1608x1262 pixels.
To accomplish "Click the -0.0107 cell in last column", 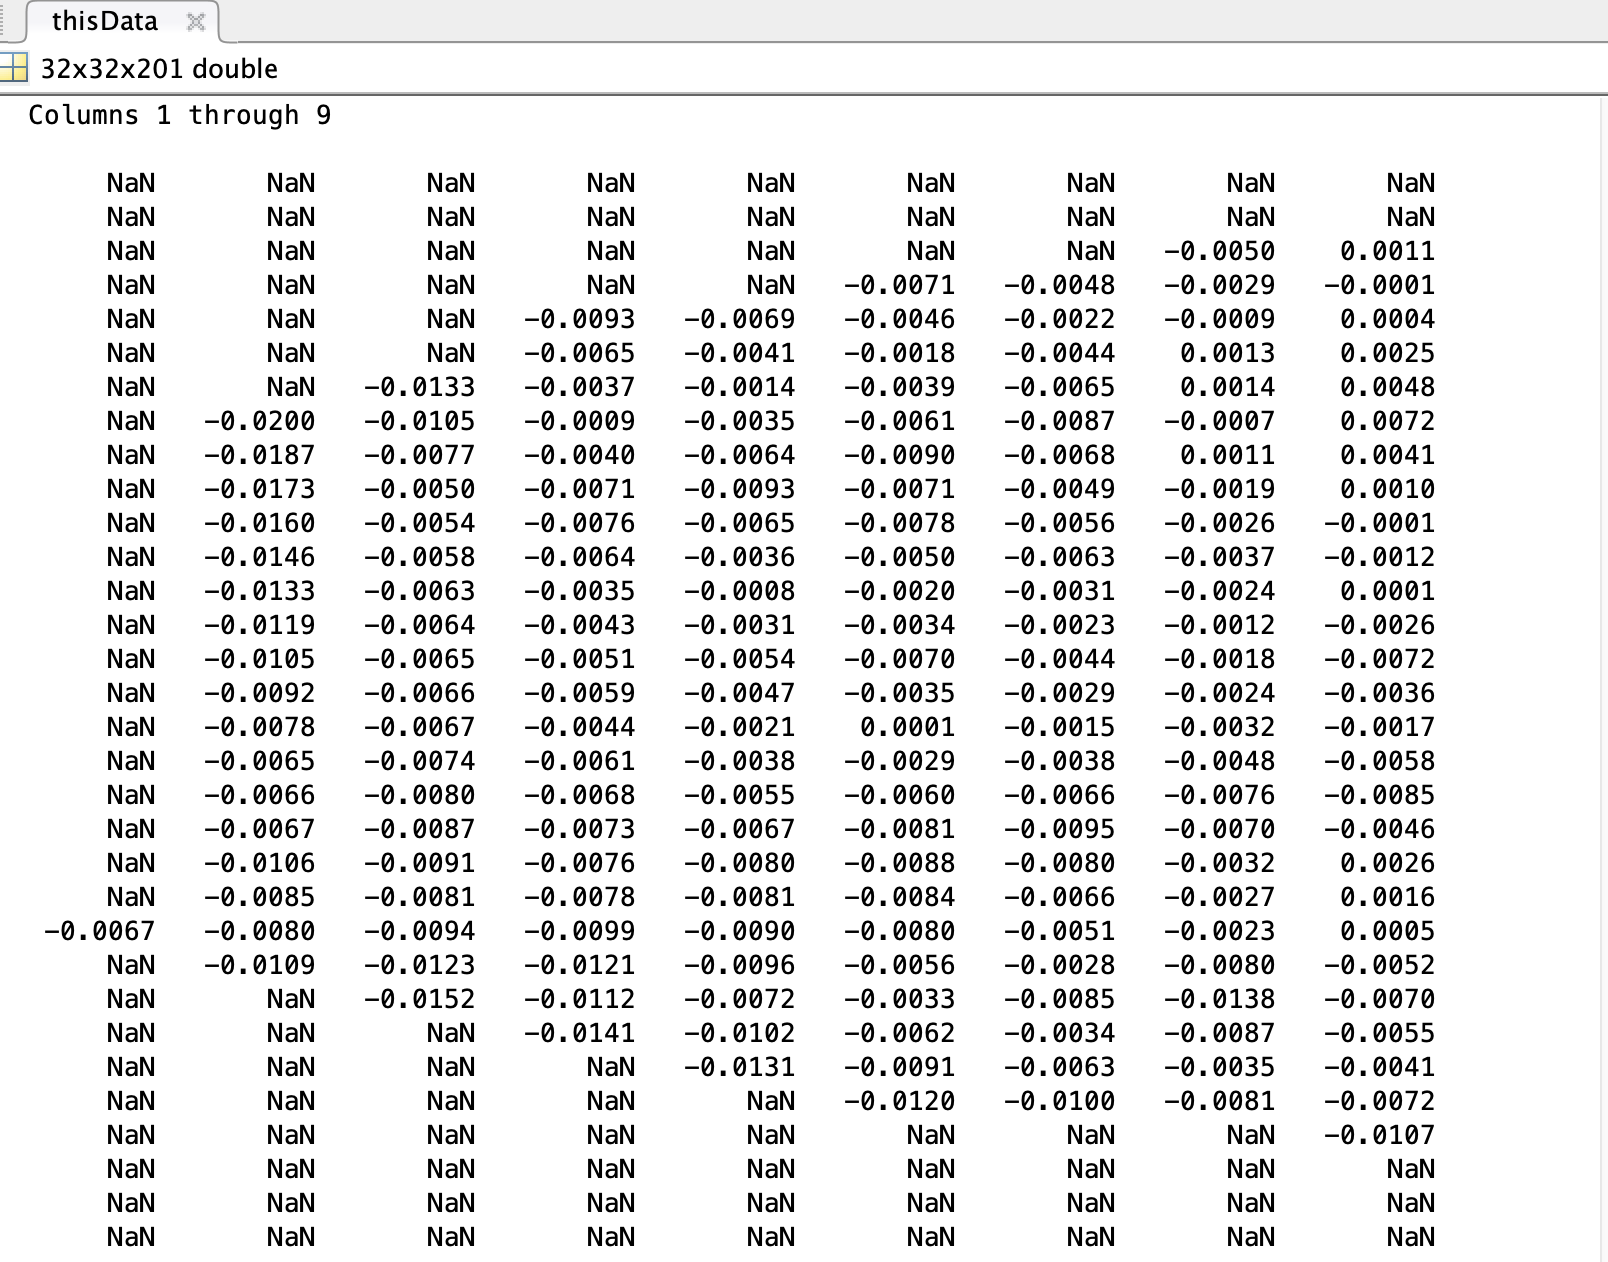I will click(1380, 1135).
